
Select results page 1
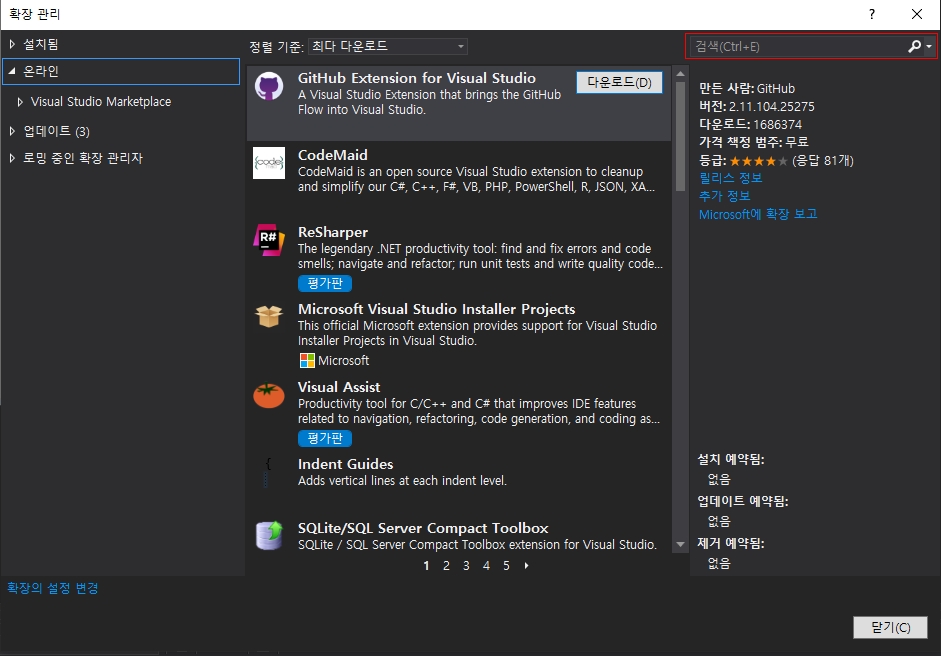pyautogui.click(x=426, y=565)
